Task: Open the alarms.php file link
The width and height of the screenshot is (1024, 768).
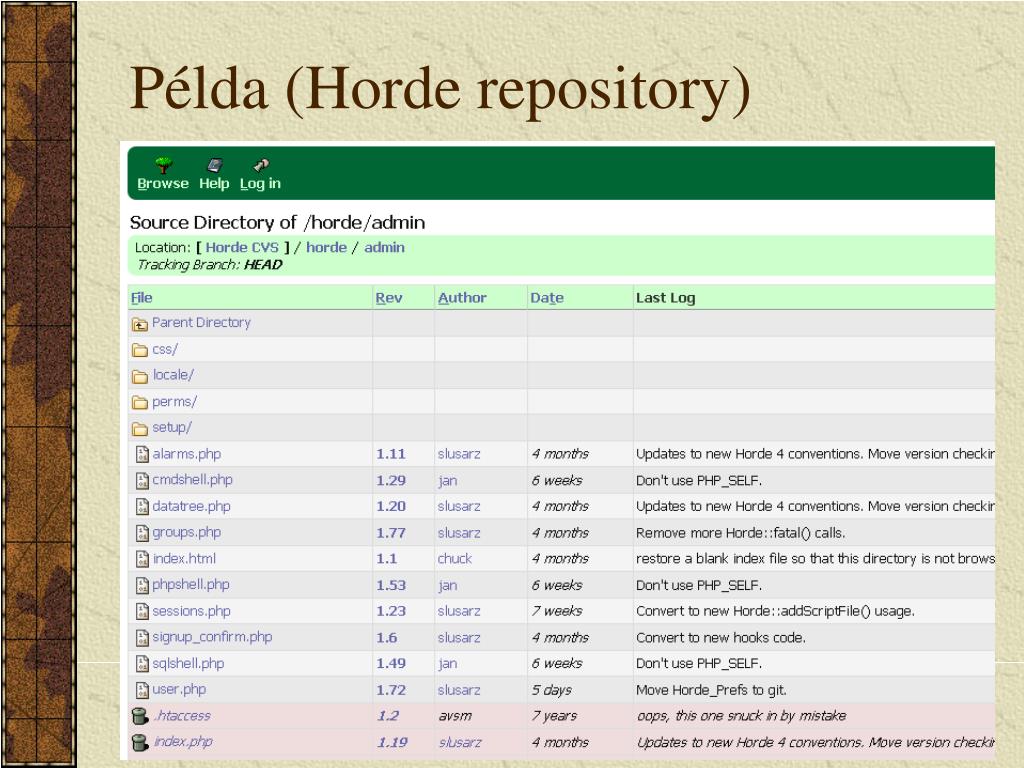Action: (x=187, y=454)
